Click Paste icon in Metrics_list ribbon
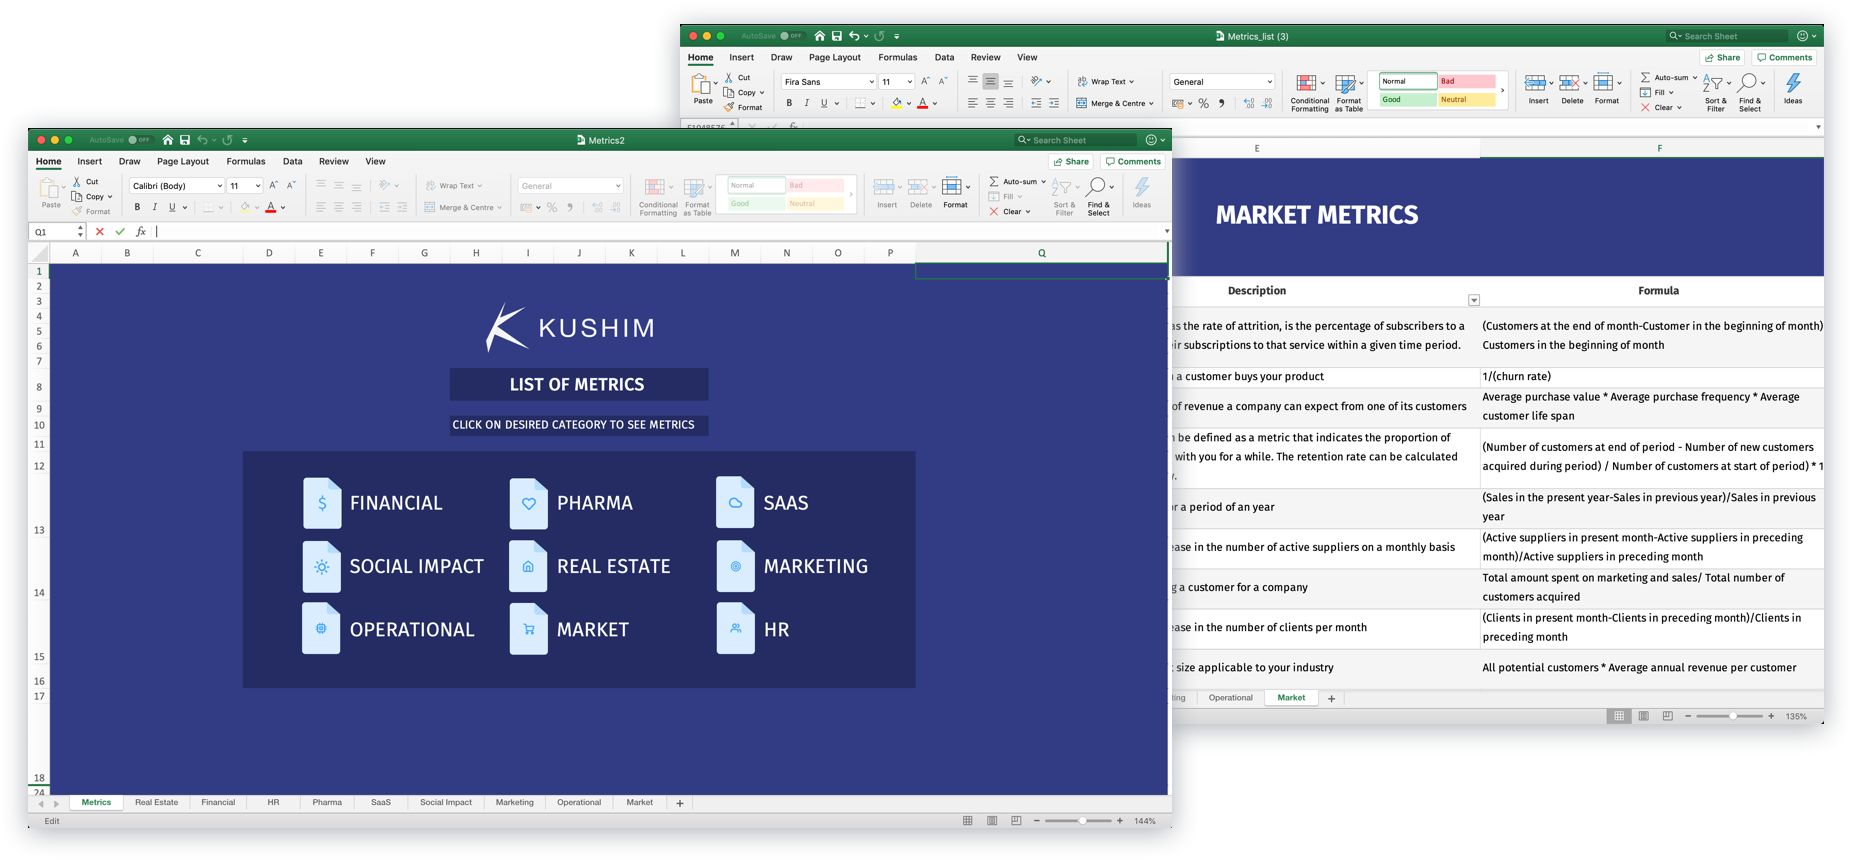The height and width of the screenshot is (860, 1852). pos(702,84)
